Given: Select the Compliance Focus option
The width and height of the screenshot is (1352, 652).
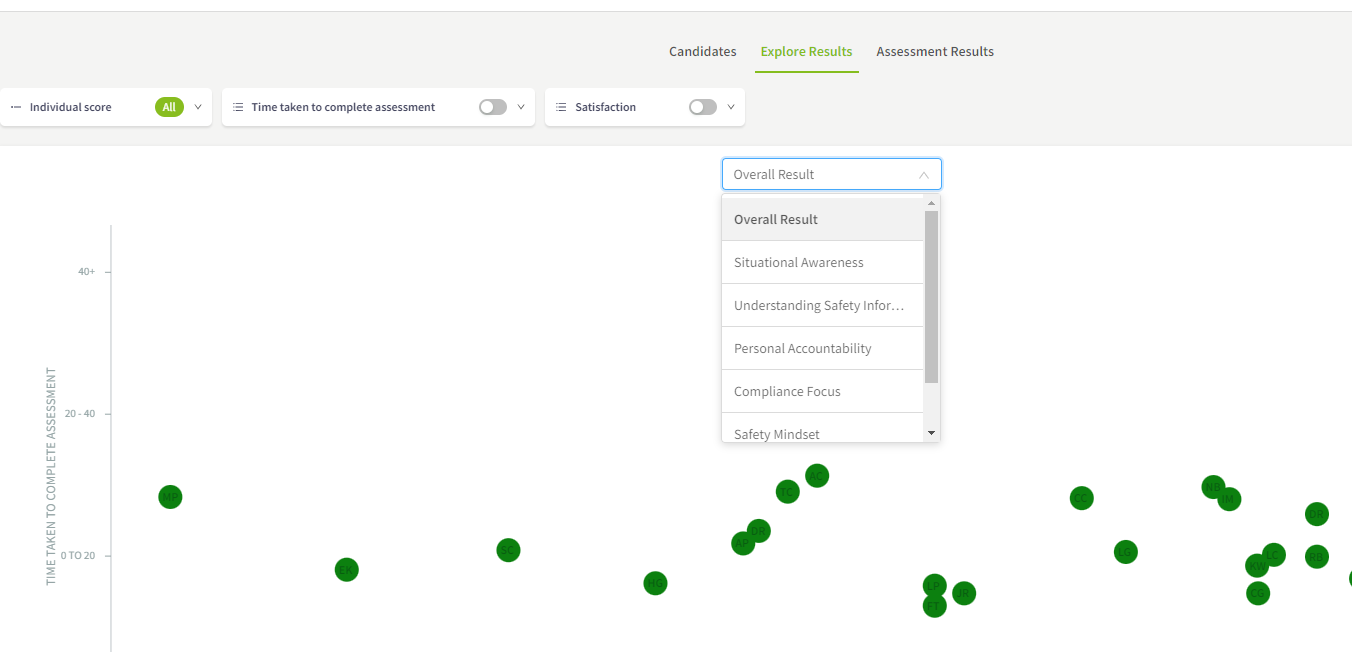Looking at the screenshot, I should point(787,392).
